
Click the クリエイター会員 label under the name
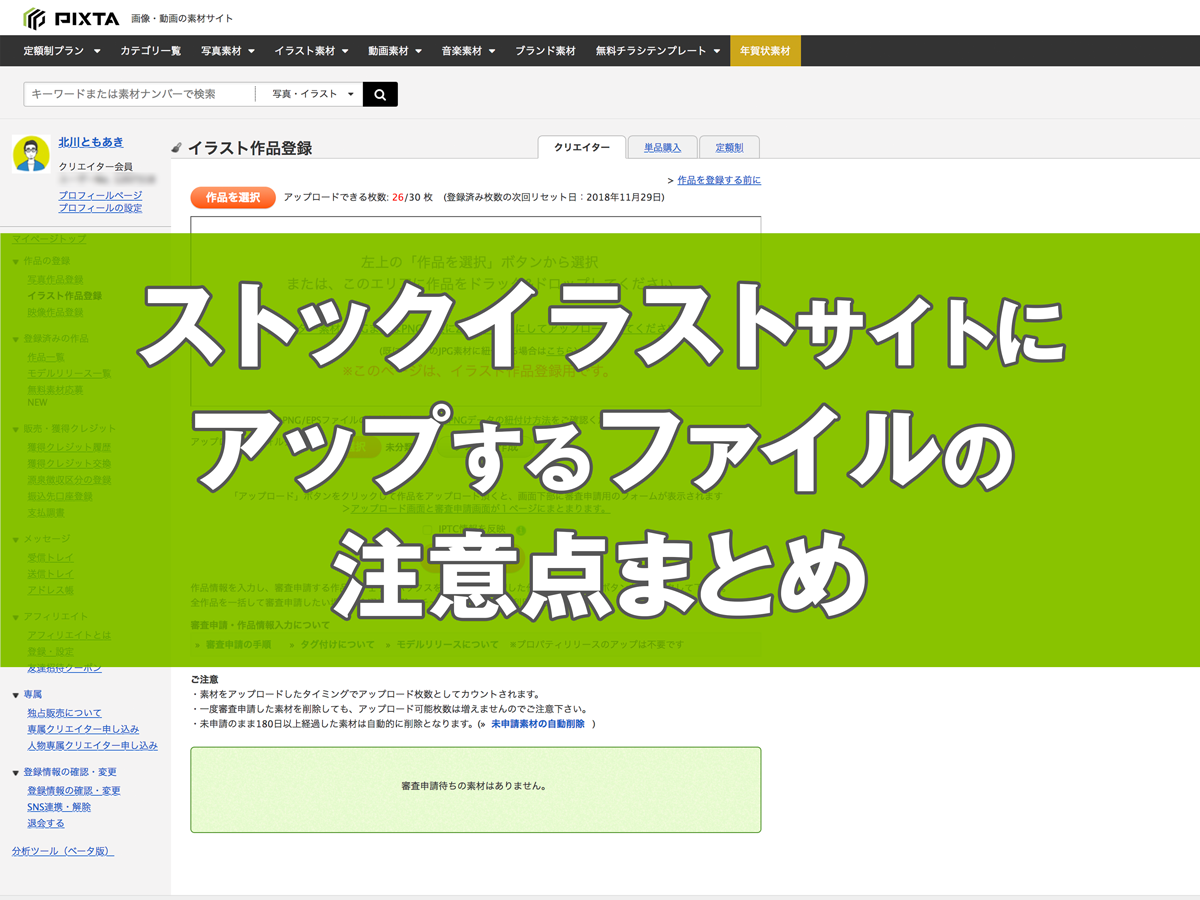click(95, 166)
